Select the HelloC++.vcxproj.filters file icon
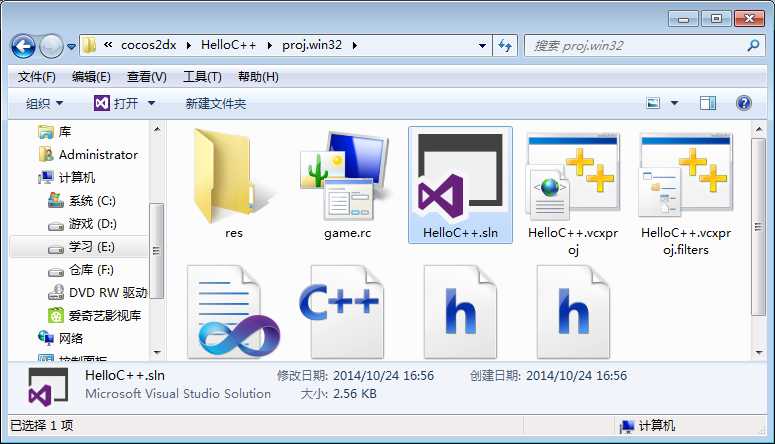This screenshot has height=444, width=775. (686, 176)
